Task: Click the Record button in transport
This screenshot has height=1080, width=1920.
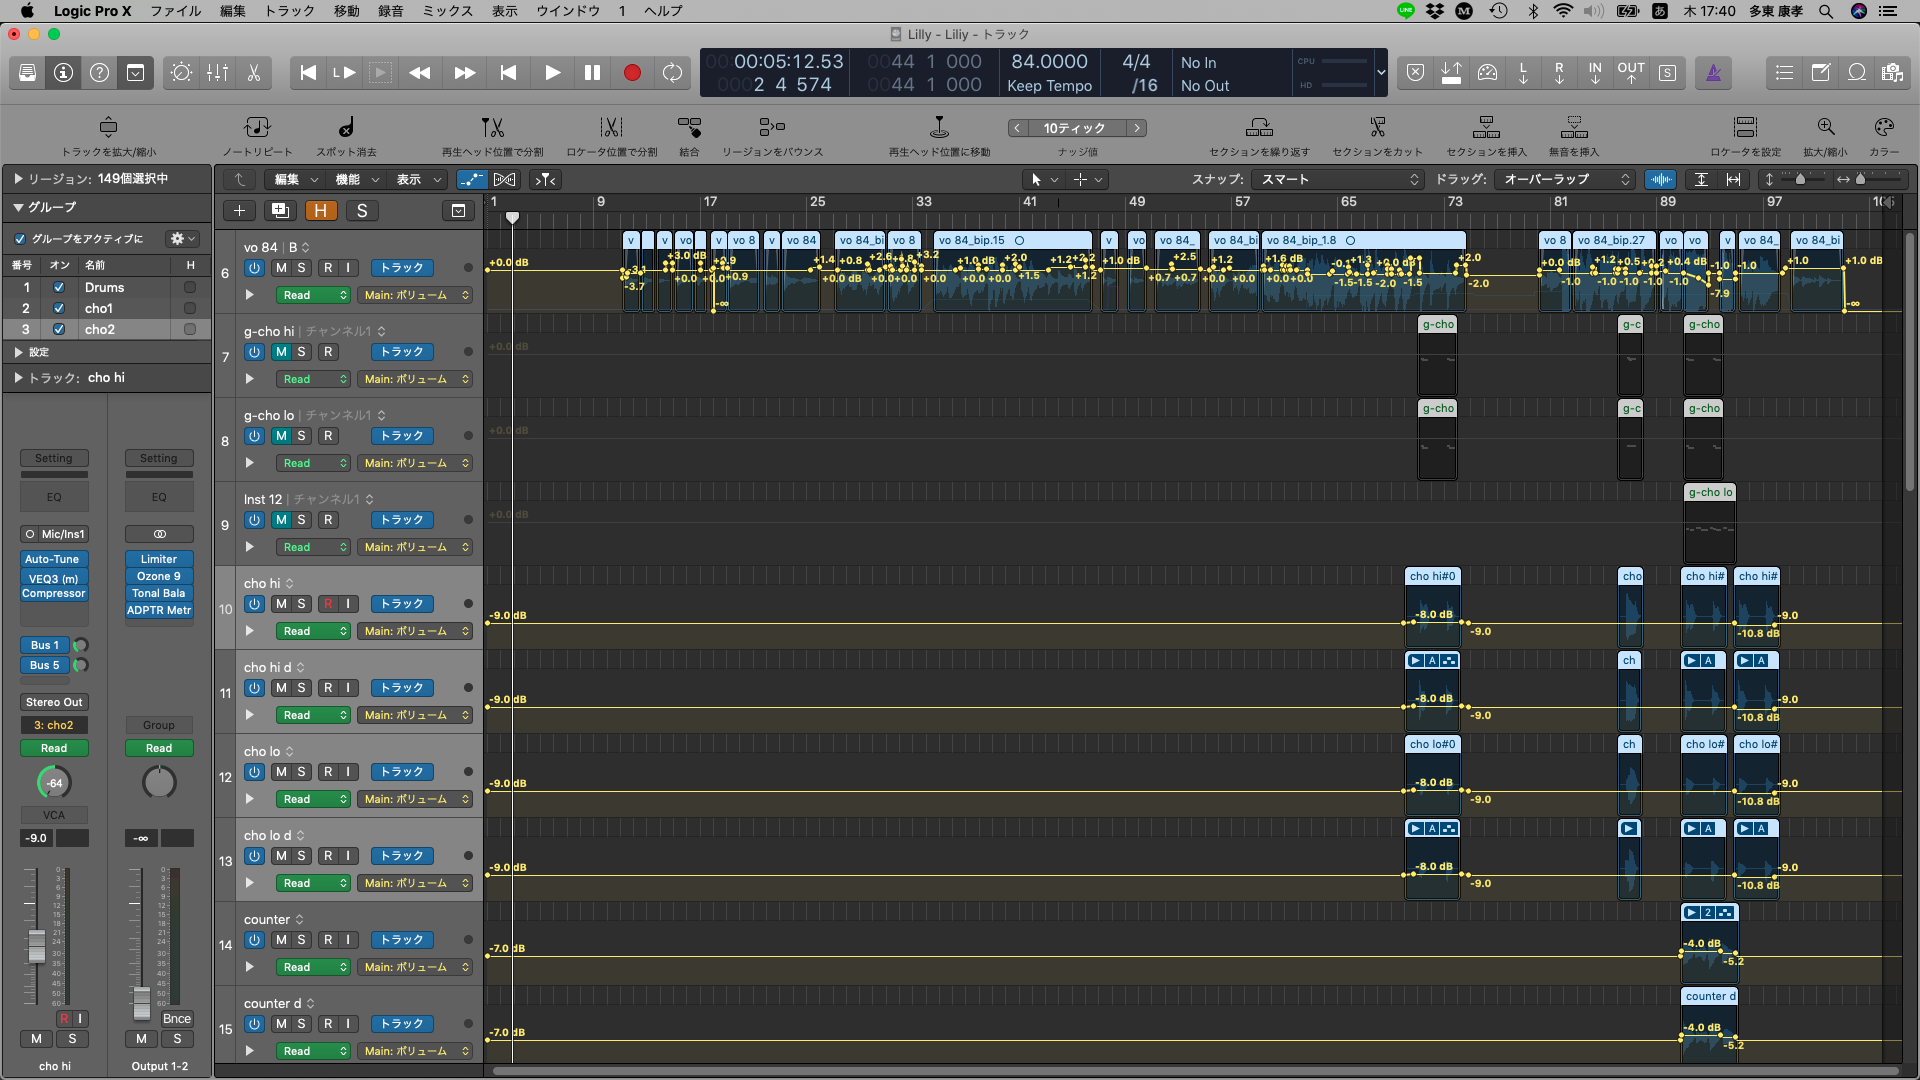Action: tap(632, 73)
